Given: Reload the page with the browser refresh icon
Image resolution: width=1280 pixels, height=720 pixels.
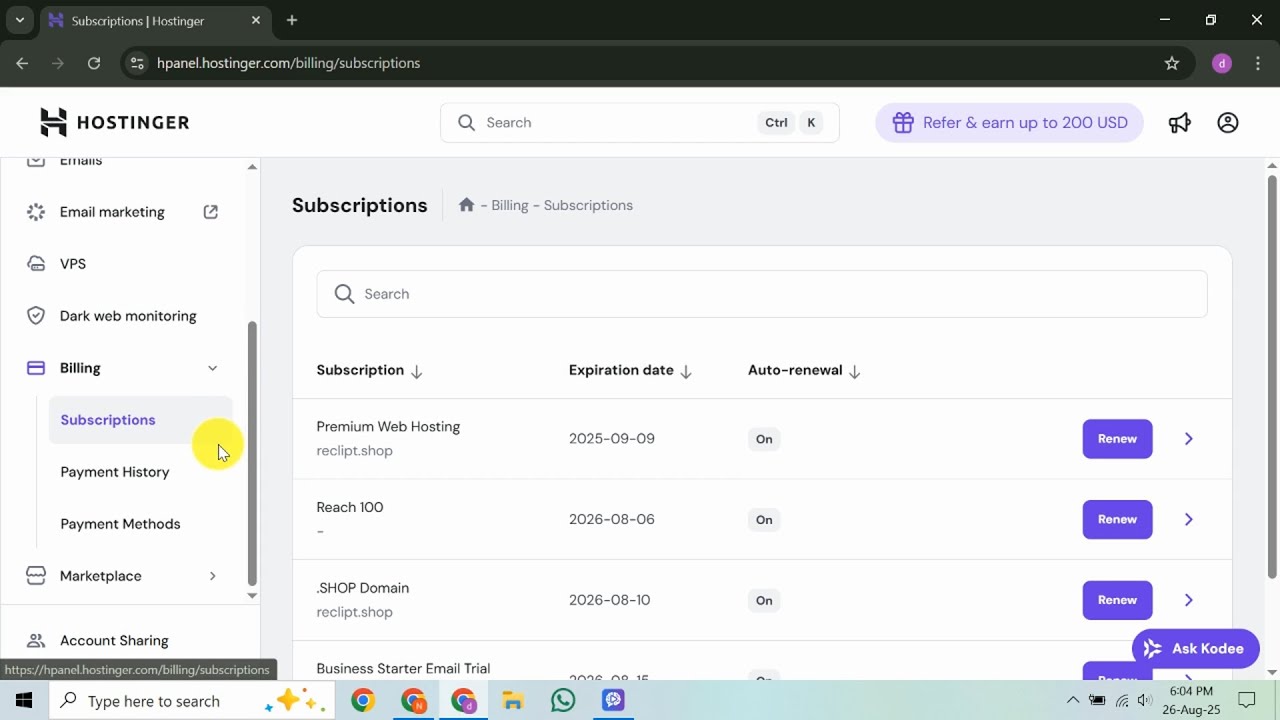Looking at the screenshot, I should tap(94, 63).
